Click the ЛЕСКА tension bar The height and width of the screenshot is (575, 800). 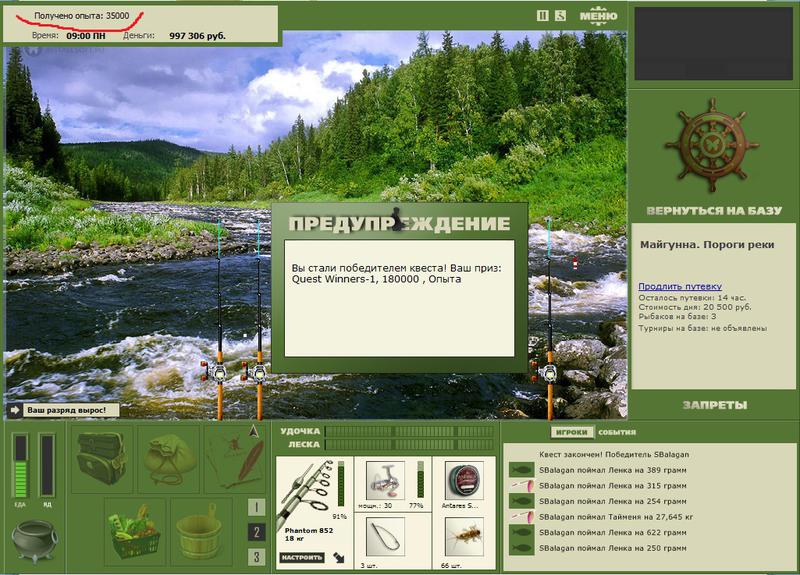tap(409, 444)
